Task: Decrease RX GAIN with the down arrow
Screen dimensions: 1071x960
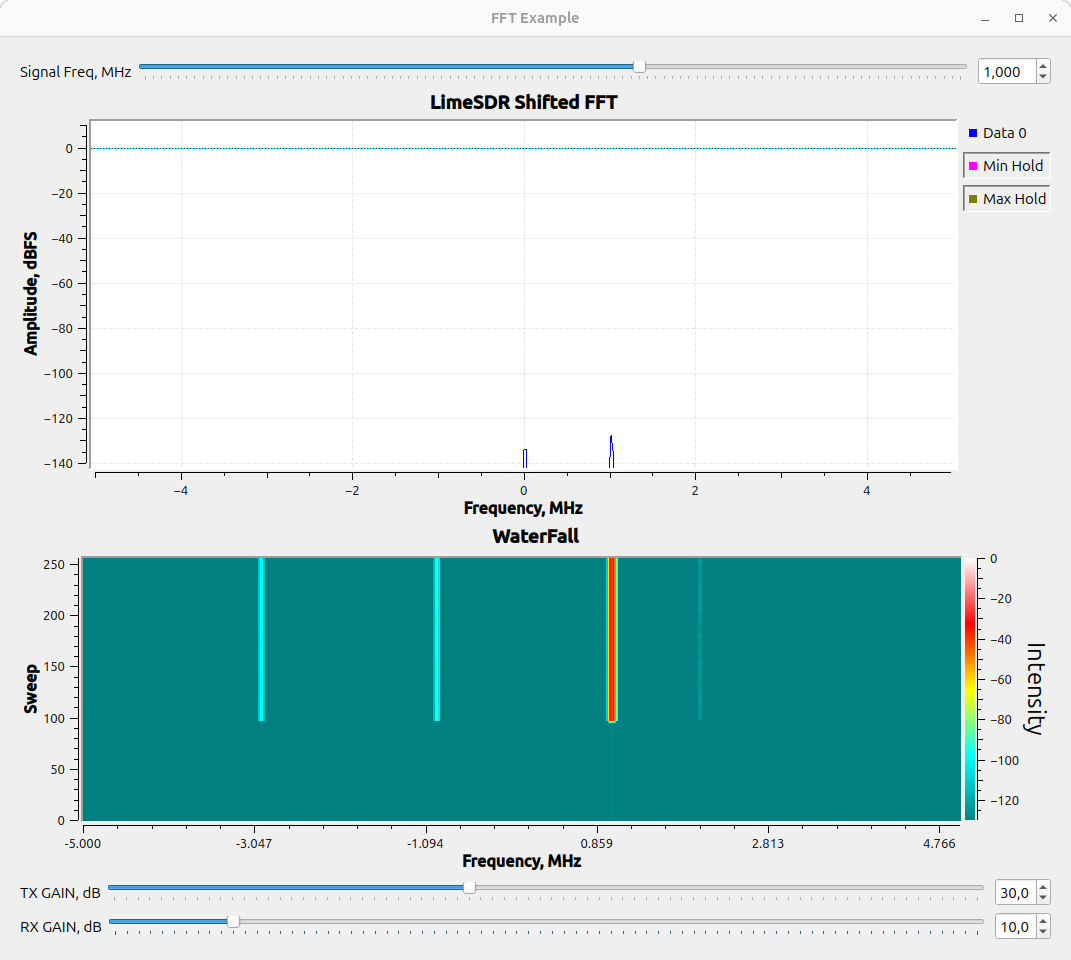Action: click(1044, 932)
